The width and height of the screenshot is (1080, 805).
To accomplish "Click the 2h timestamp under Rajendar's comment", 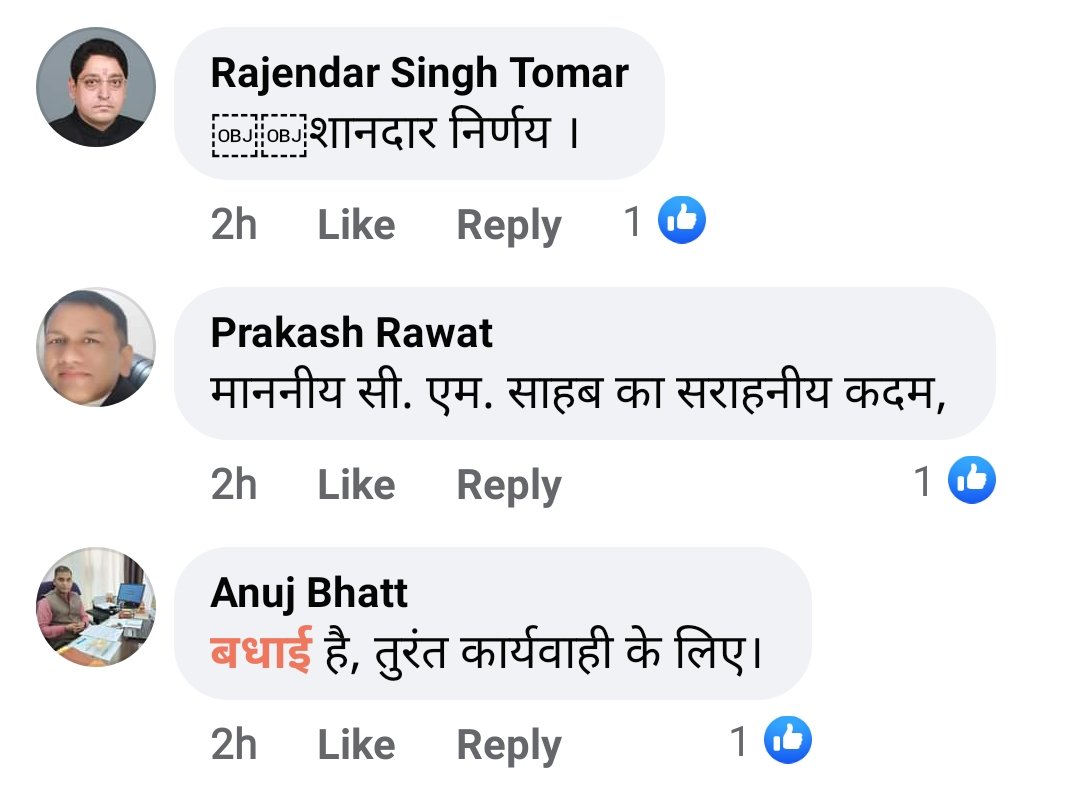I will click(234, 225).
